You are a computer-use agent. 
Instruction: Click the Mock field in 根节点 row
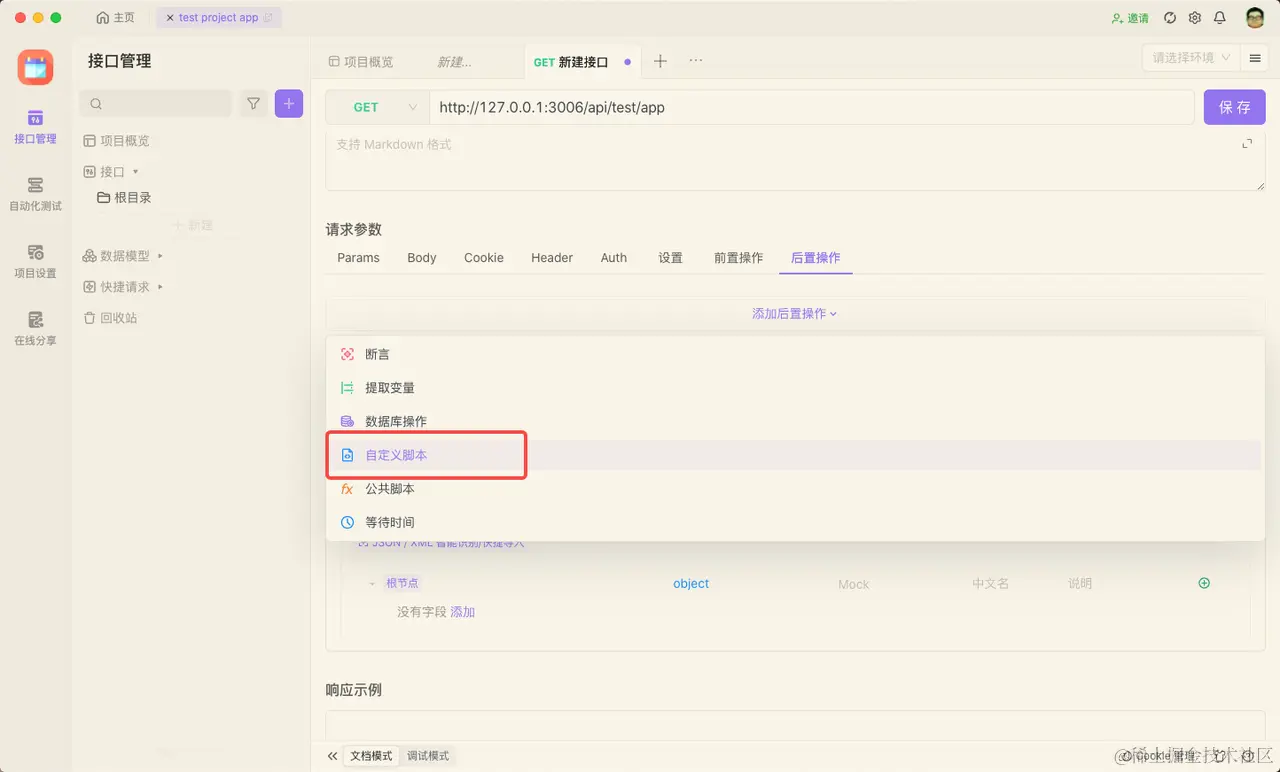(854, 584)
